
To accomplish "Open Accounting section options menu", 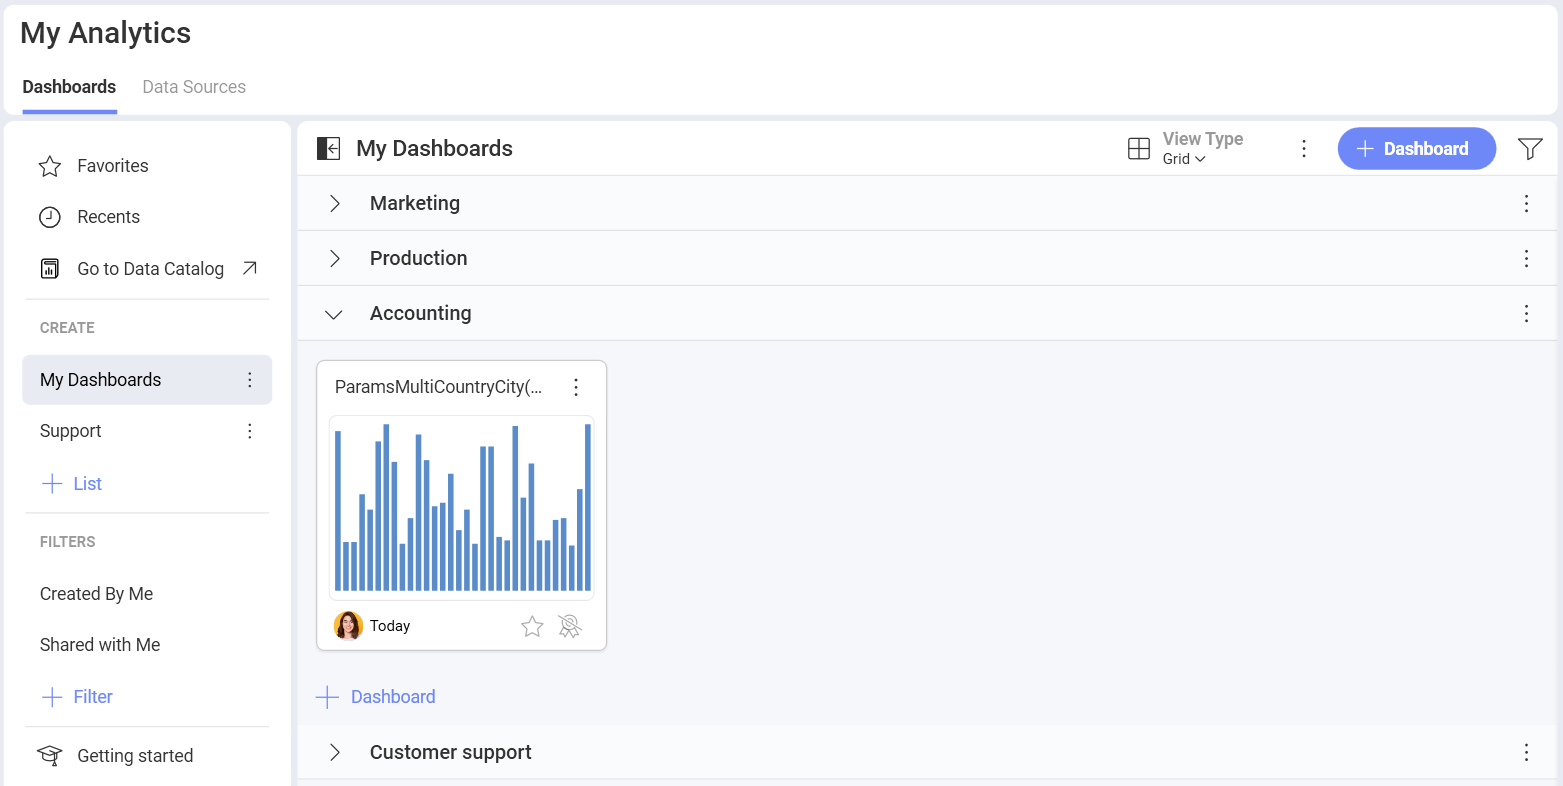I will [x=1526, y=314].
